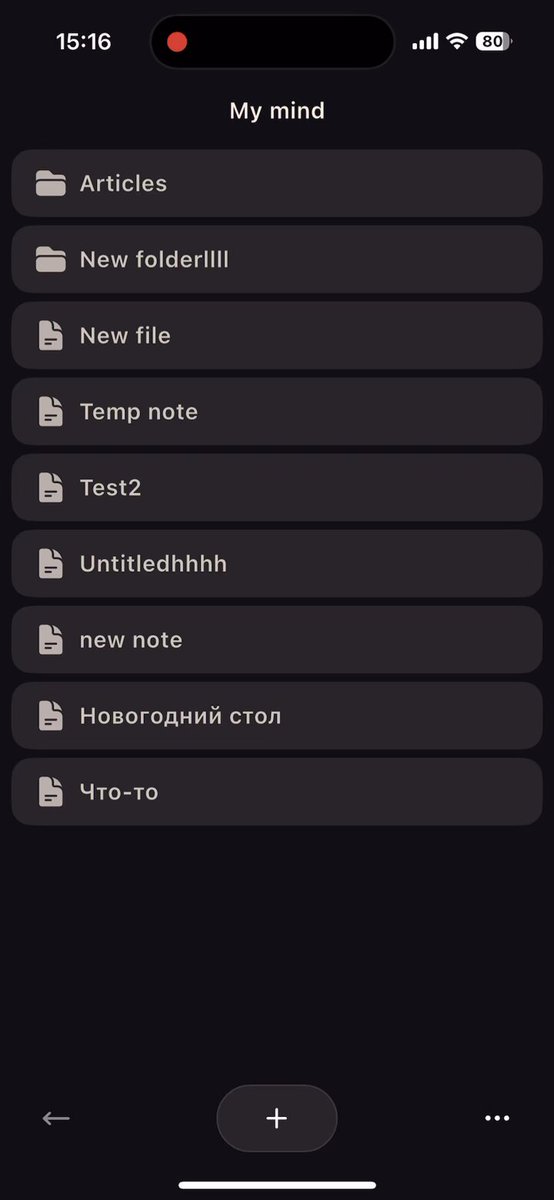Viewport: 554px width, 1200px height.
Task: Open the Articles folder
Action: point(277,183)
